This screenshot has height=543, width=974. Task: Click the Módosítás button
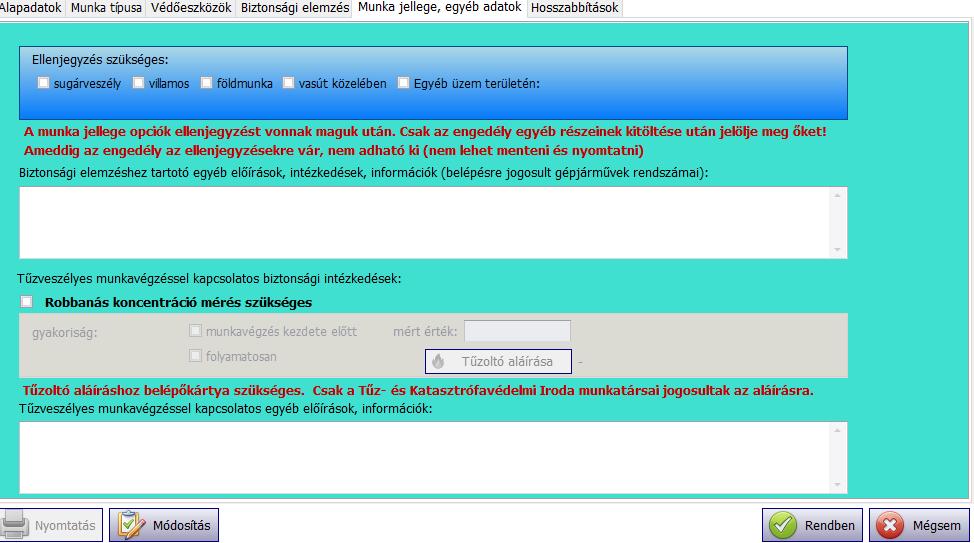coord(164,525)
